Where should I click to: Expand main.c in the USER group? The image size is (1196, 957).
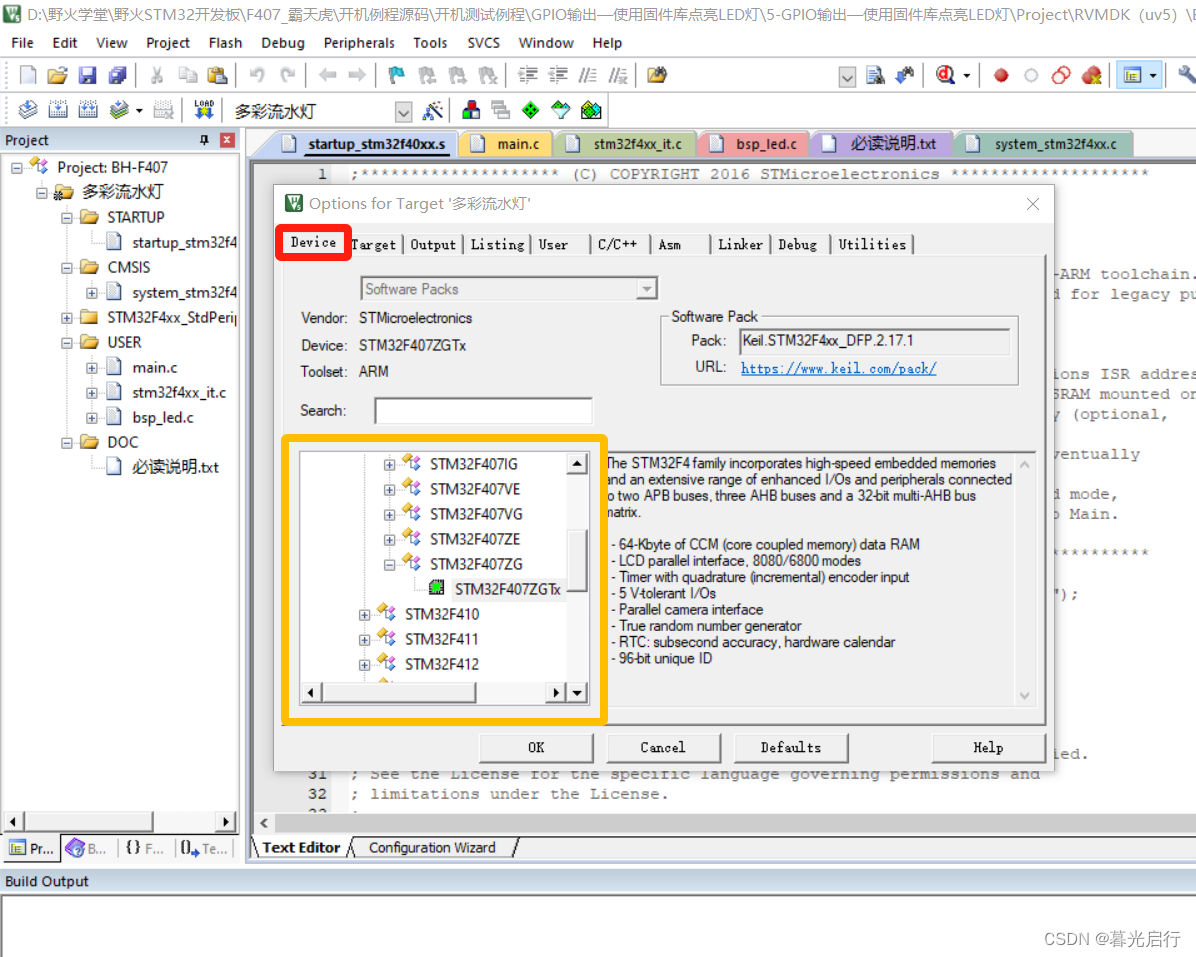coord(92,368)
